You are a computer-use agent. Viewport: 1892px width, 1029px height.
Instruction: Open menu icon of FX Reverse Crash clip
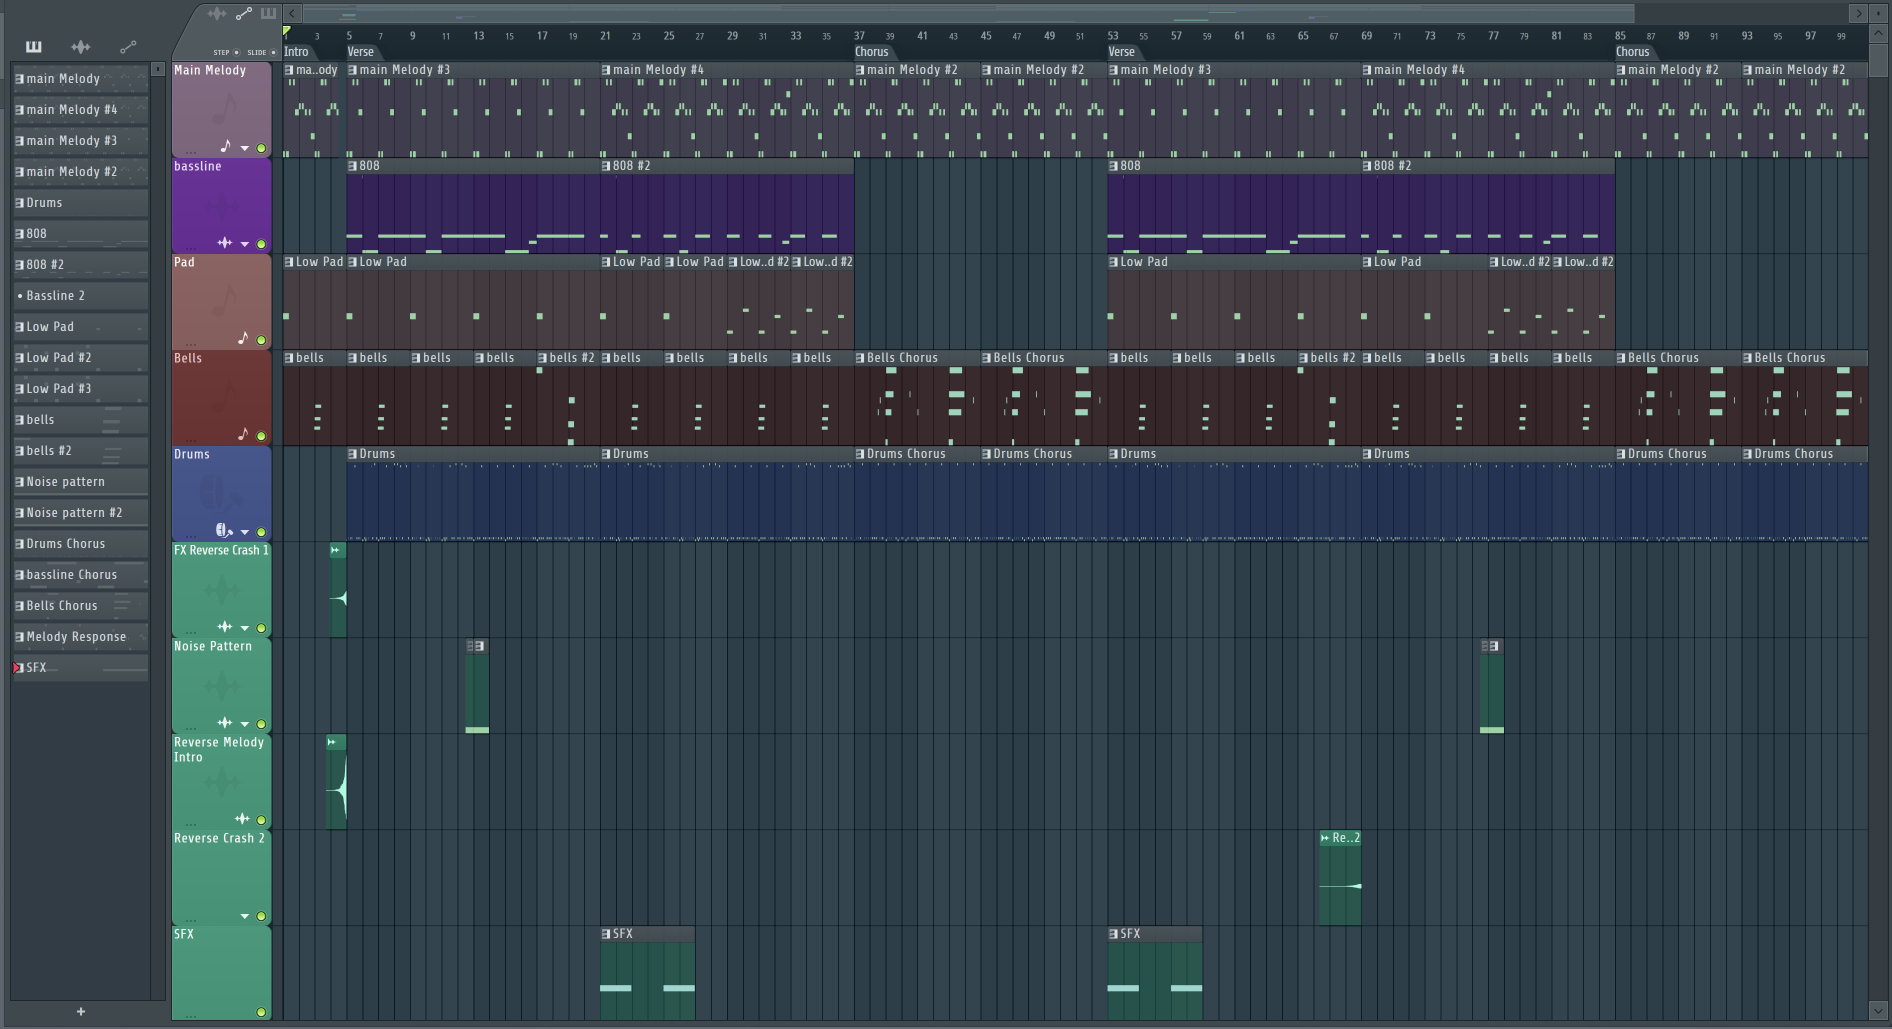tap(335, 550)
